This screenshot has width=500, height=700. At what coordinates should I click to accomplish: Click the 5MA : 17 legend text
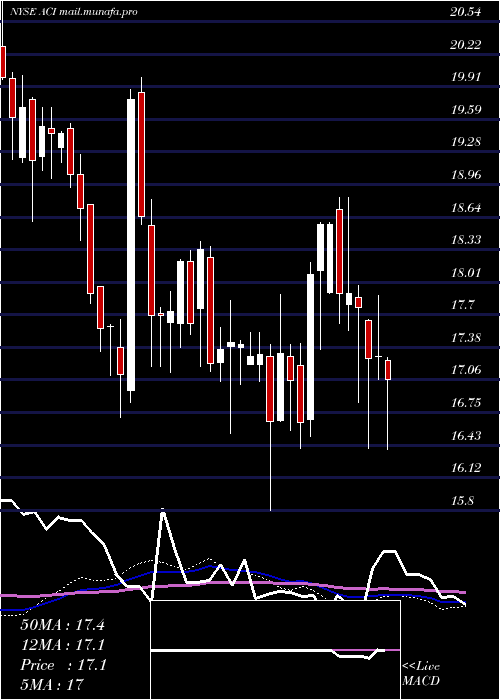pyautogui.click(x=52, y=685)
